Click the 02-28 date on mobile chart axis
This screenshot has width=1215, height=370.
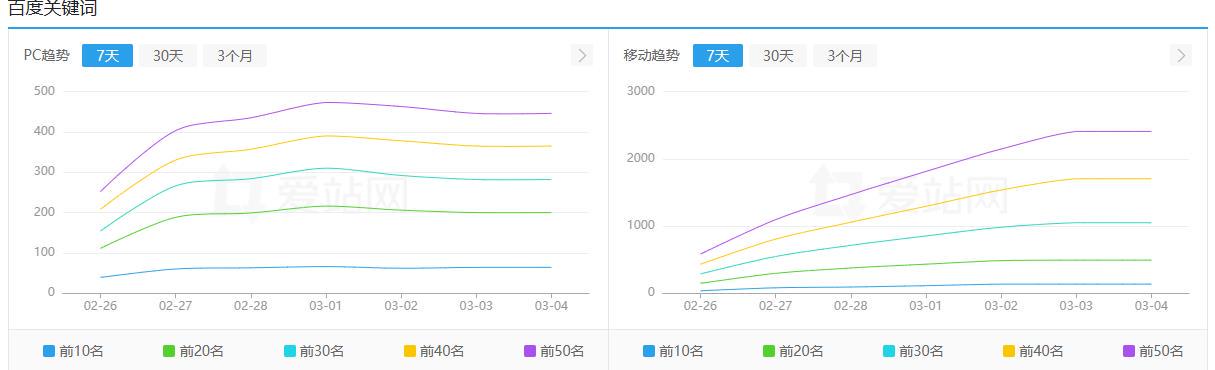(851, 306)
